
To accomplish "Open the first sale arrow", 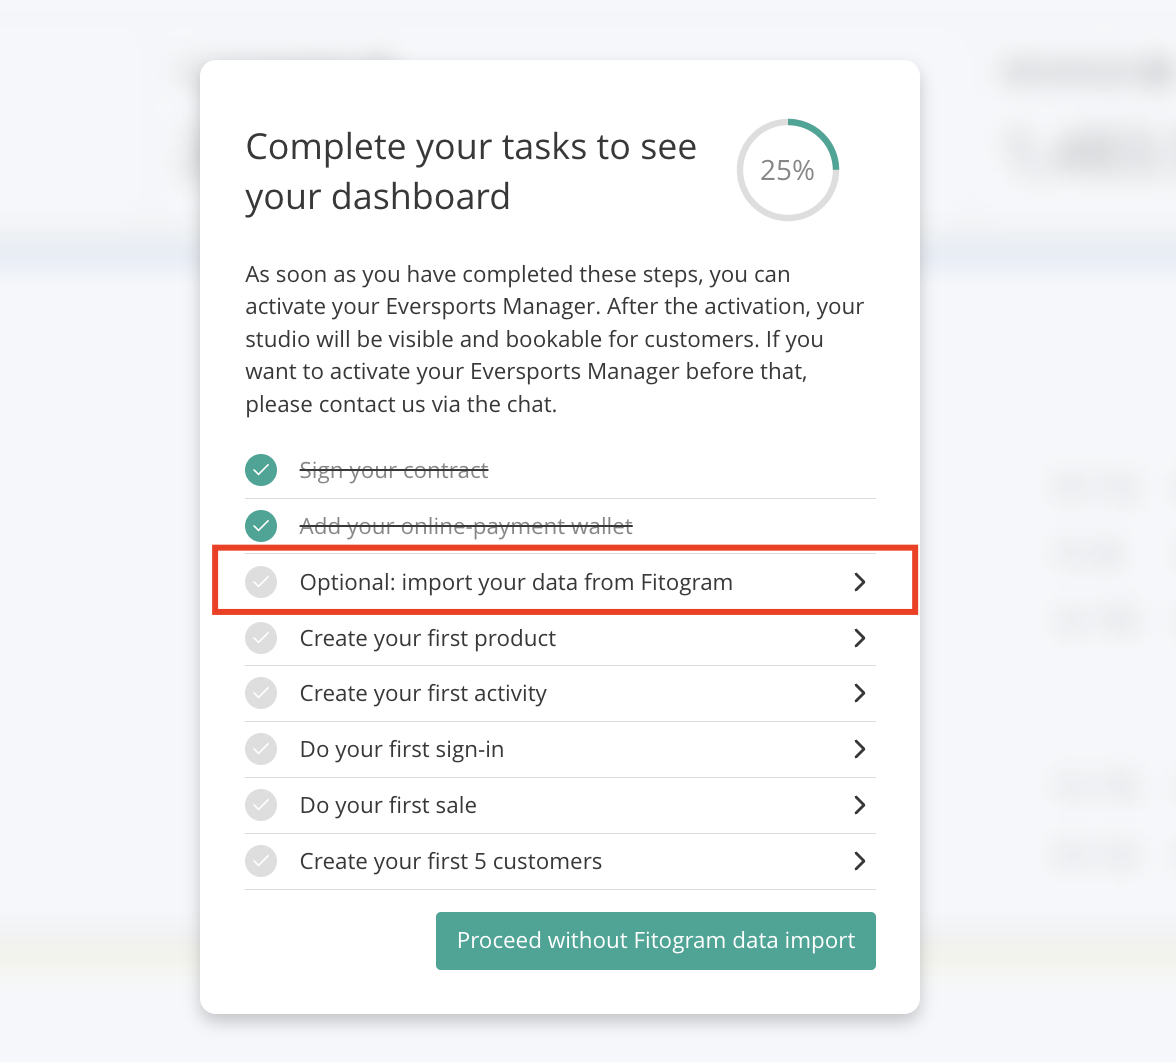I will coord(860,806).
